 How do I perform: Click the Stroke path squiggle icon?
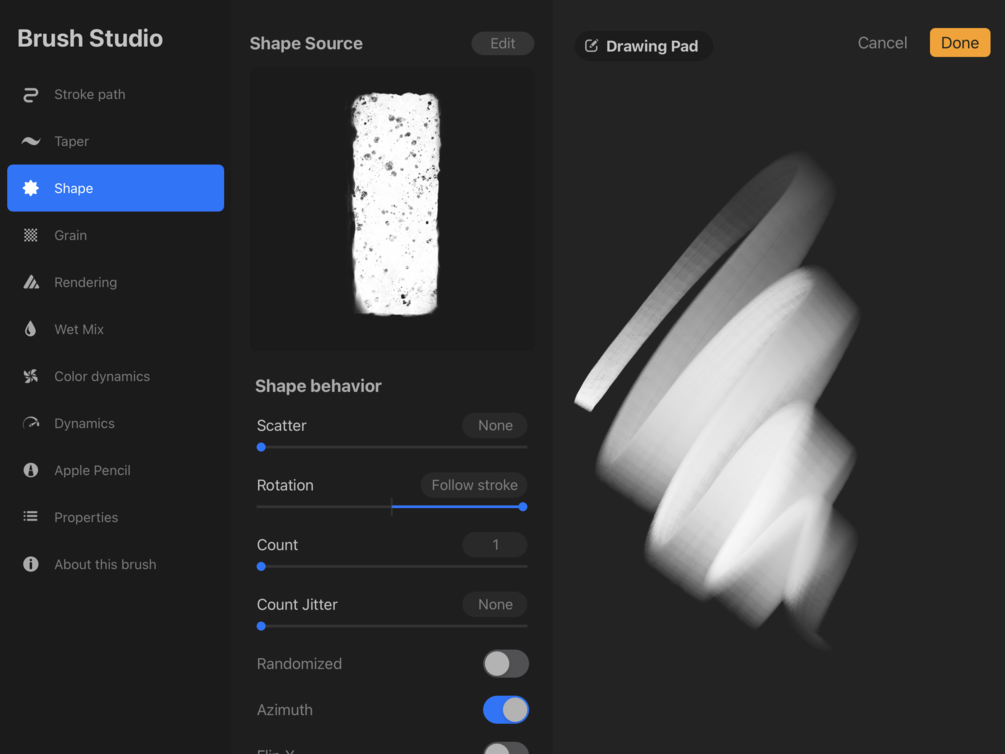pos(30,95)
